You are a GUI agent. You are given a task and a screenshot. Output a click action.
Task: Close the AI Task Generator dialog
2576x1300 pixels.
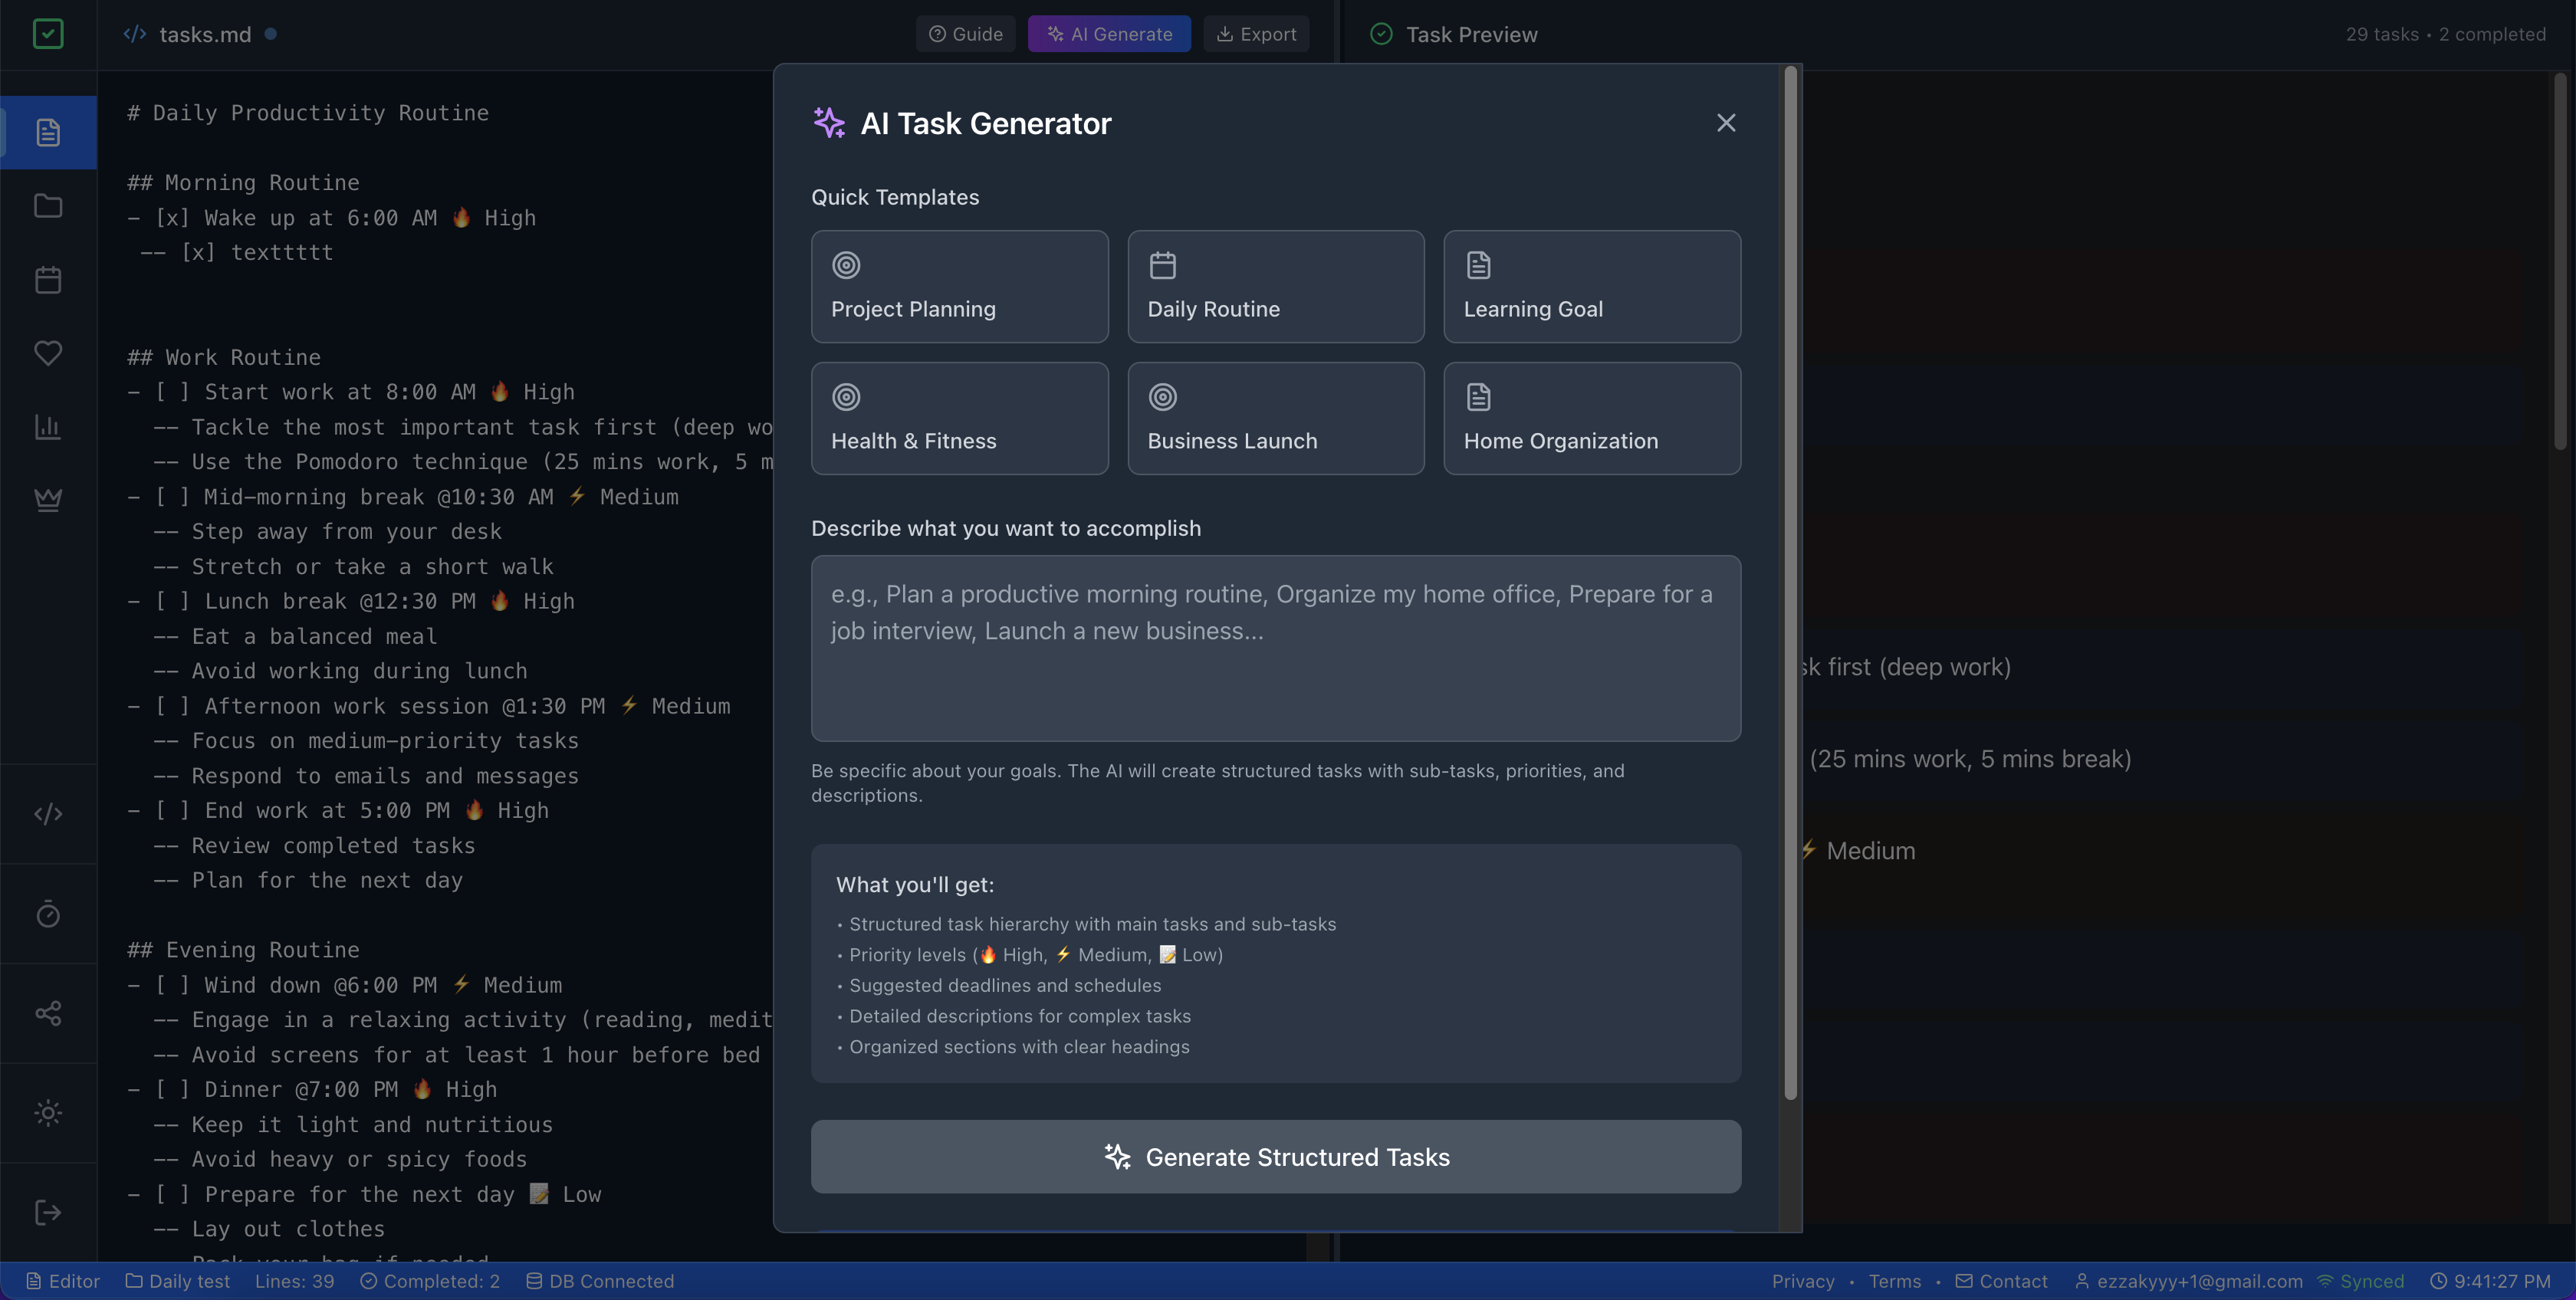click(1725, 123)
